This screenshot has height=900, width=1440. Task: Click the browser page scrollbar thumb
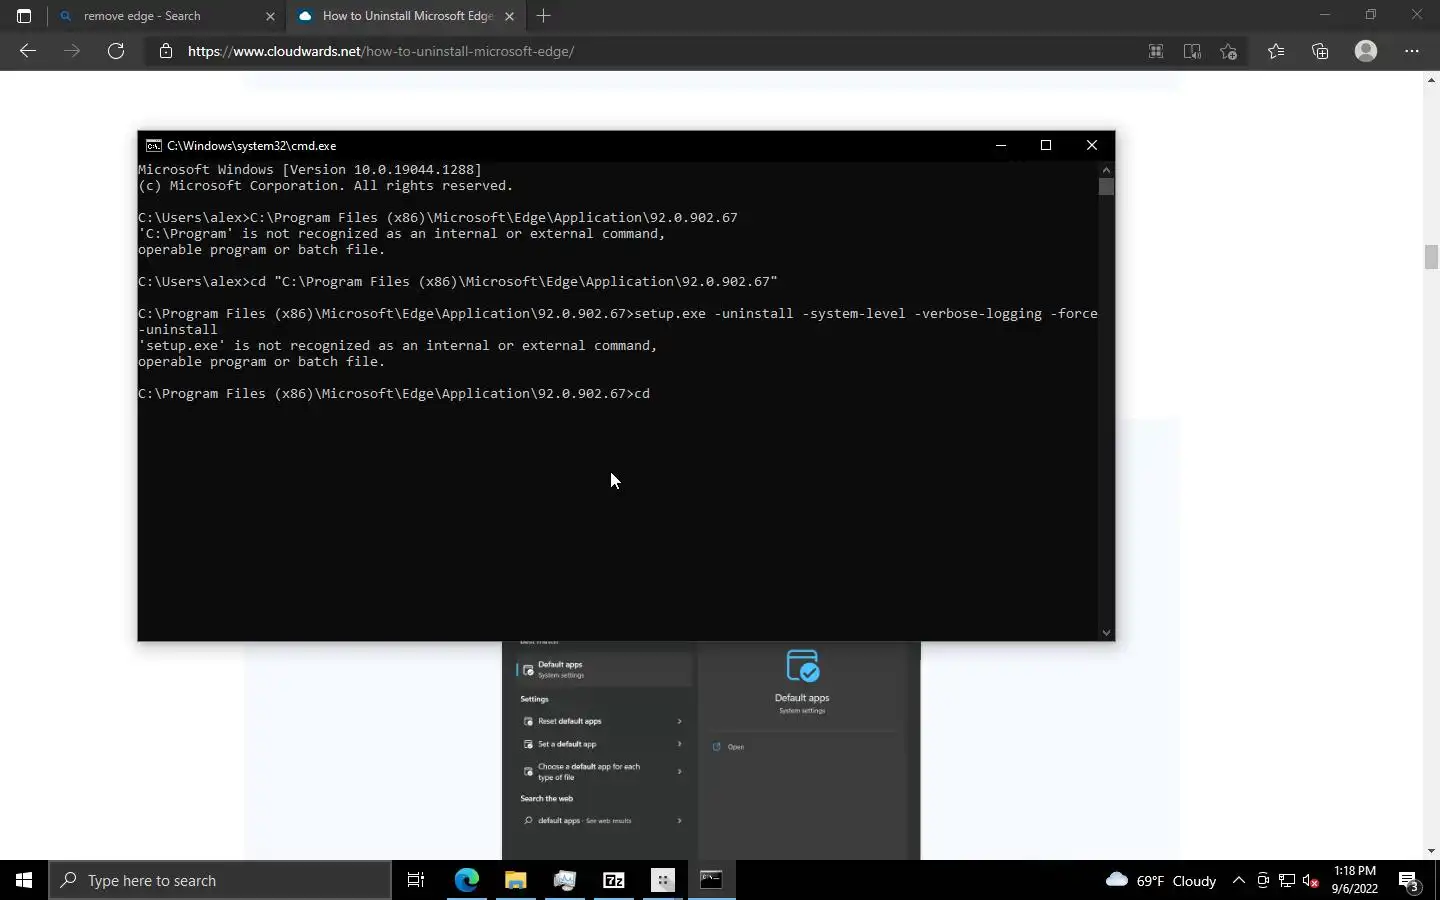click(1431, 256)
